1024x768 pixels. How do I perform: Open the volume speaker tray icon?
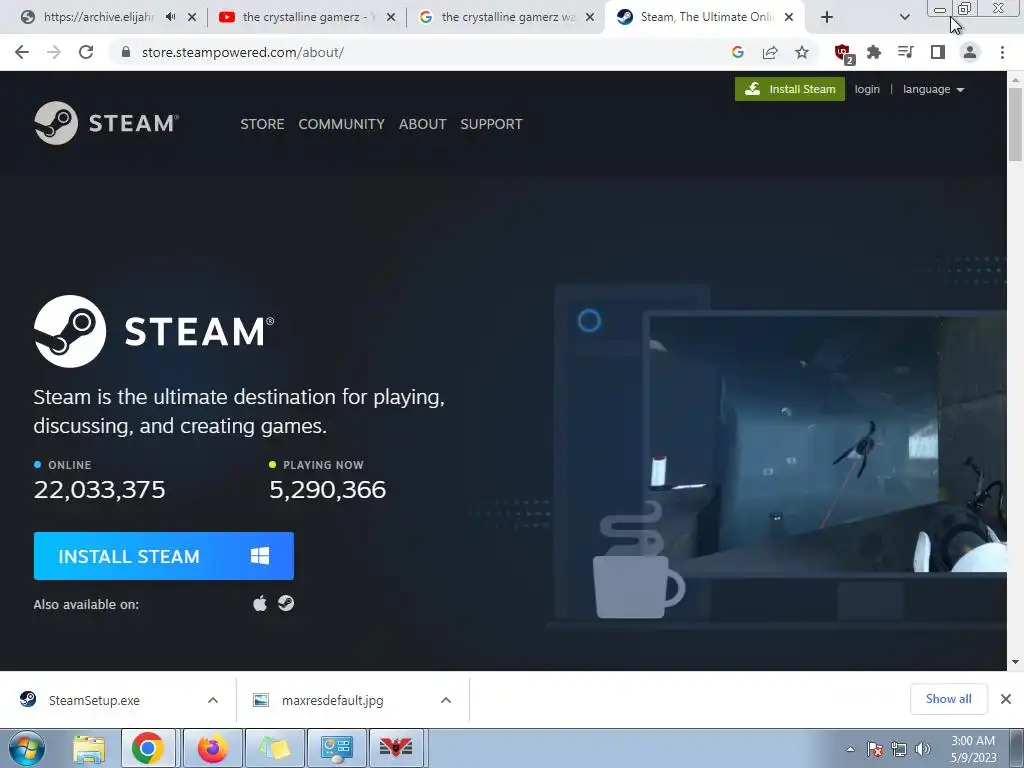(923, 749)
